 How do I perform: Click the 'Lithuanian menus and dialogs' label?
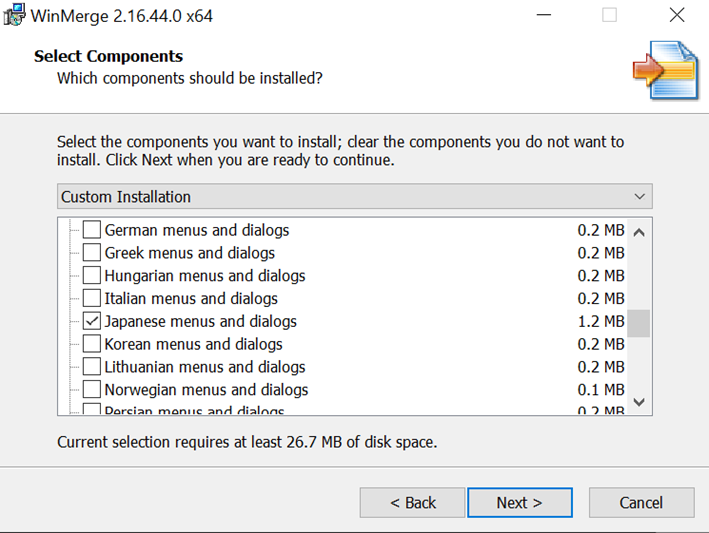tap(205, 367)
